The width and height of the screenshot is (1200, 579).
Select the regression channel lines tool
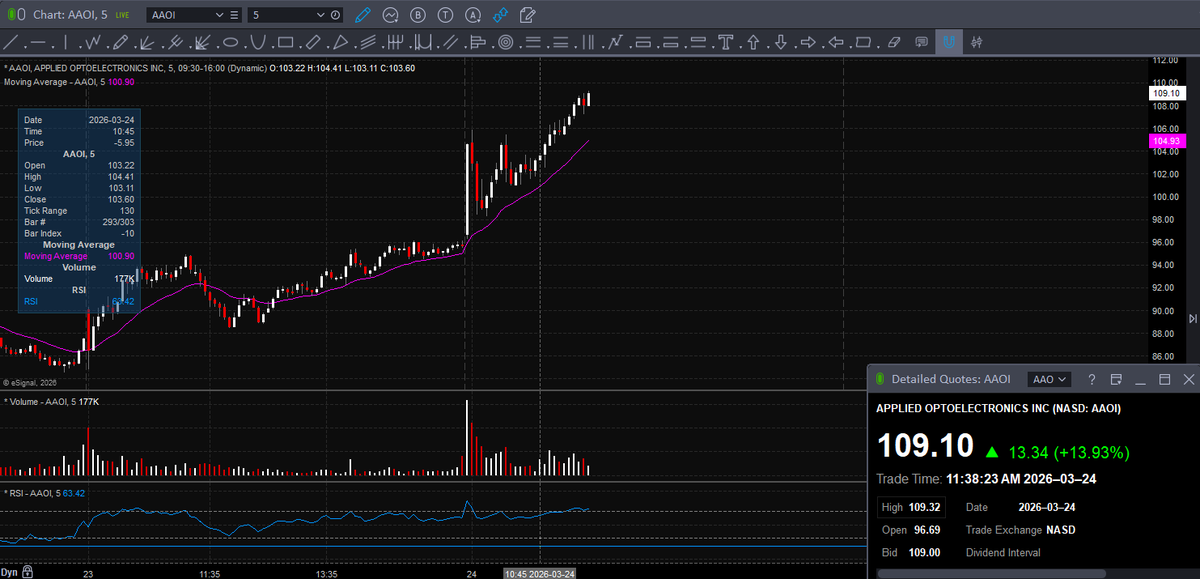tap(367, 42)
